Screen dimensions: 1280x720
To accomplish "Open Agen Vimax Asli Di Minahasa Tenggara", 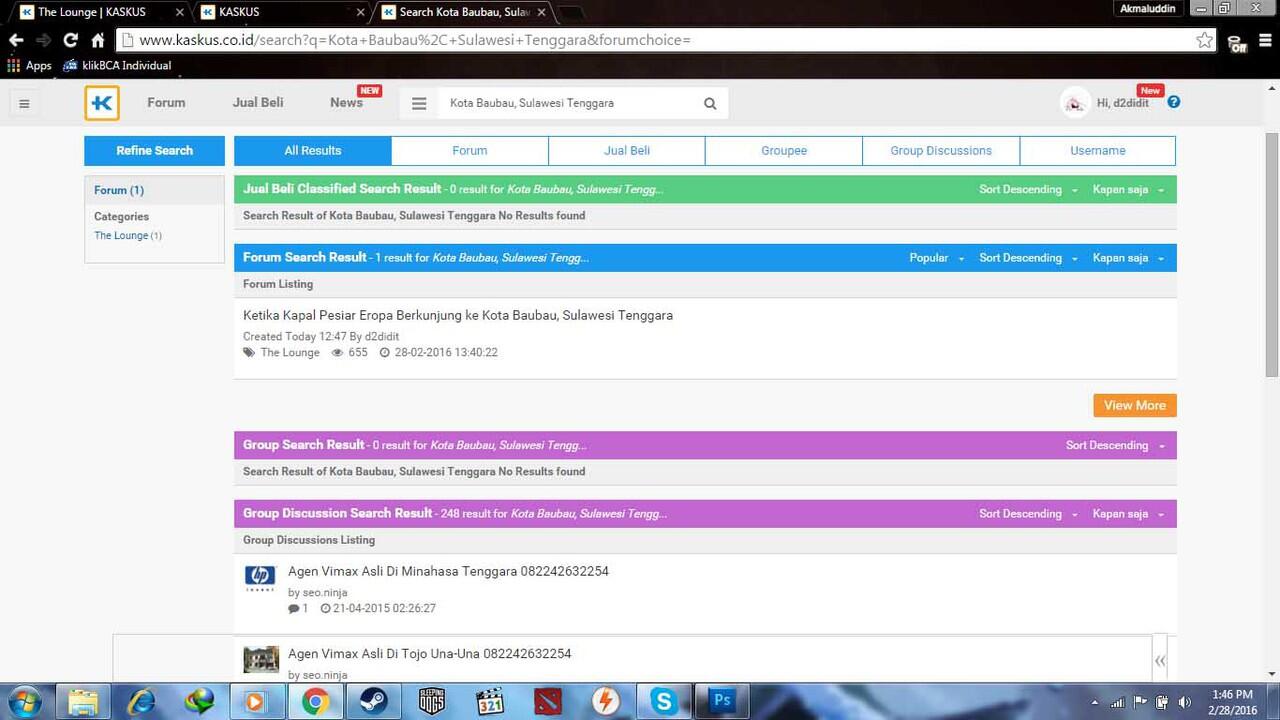I will click(x=448, y=571).
